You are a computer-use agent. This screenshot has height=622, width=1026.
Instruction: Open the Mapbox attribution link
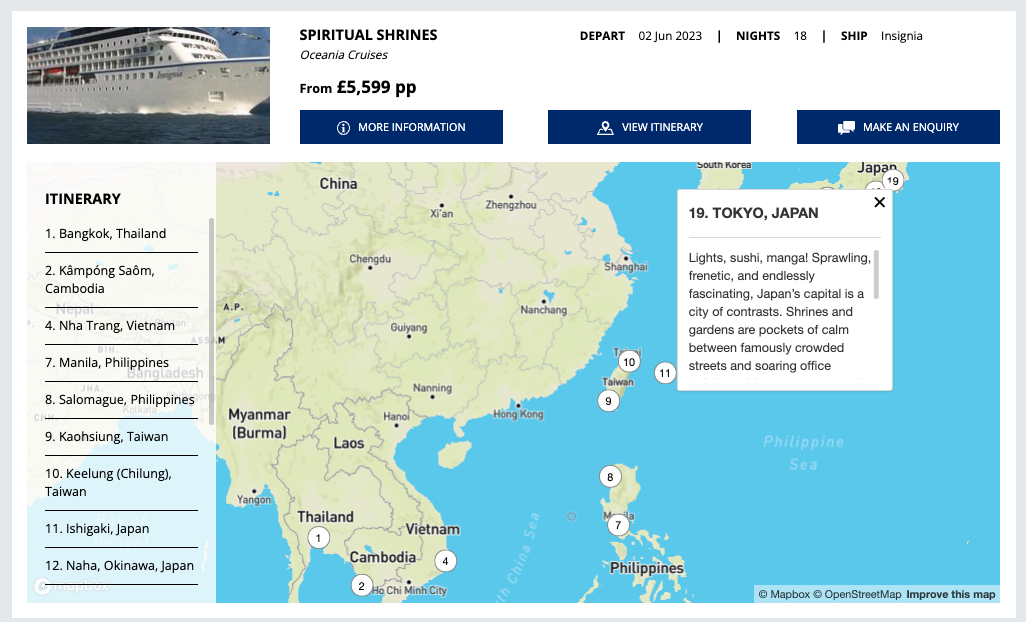point(784,594)
